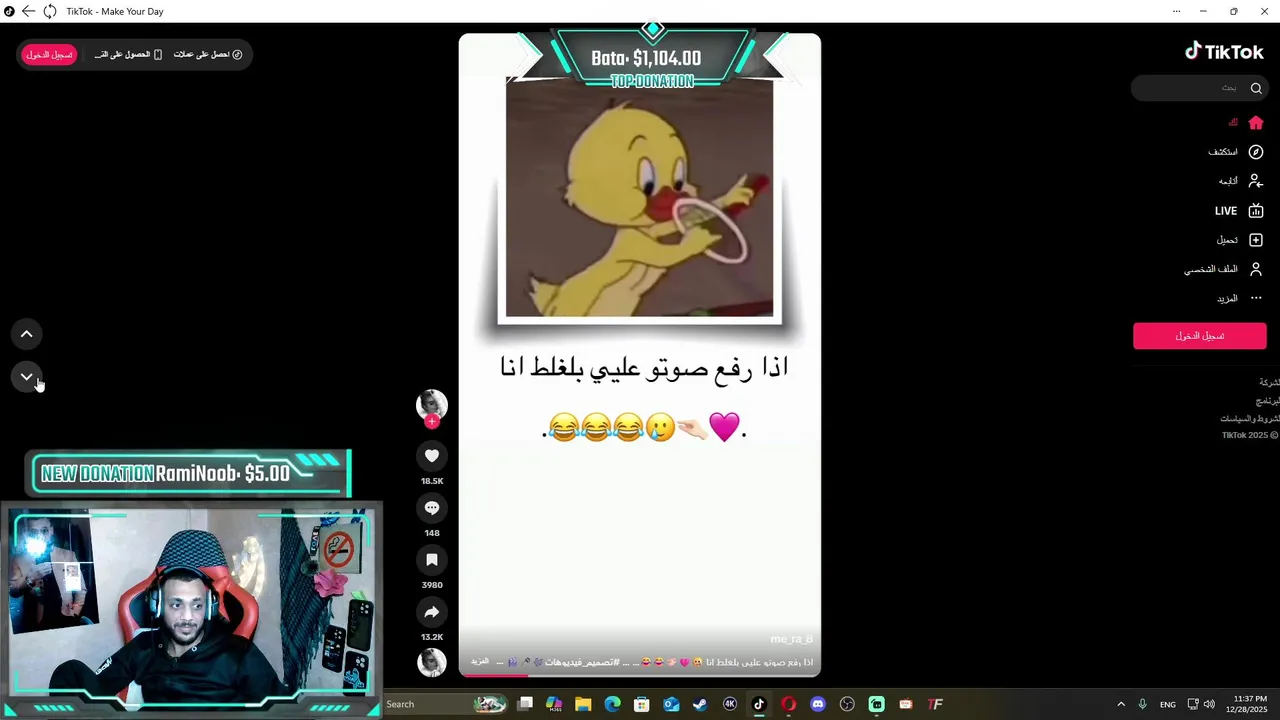Screen dimensions: 1280x720
Task: Open File Explorer on the taskbar
Action: (583, 704)
